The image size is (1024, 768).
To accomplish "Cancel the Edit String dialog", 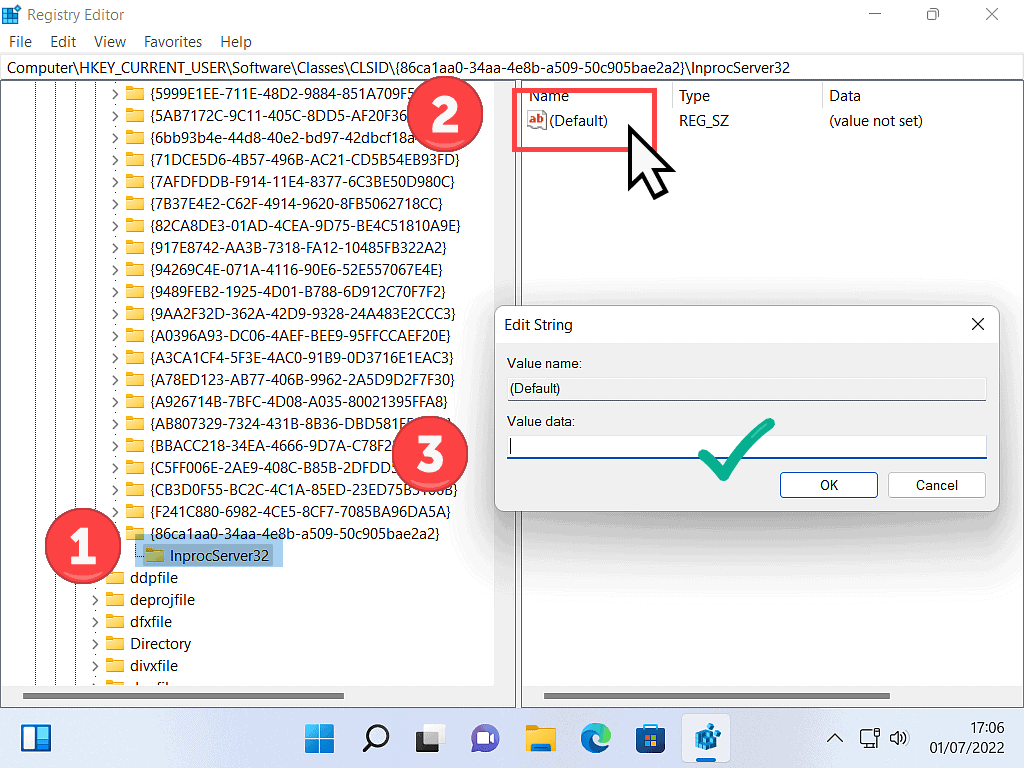I will 936,485.
